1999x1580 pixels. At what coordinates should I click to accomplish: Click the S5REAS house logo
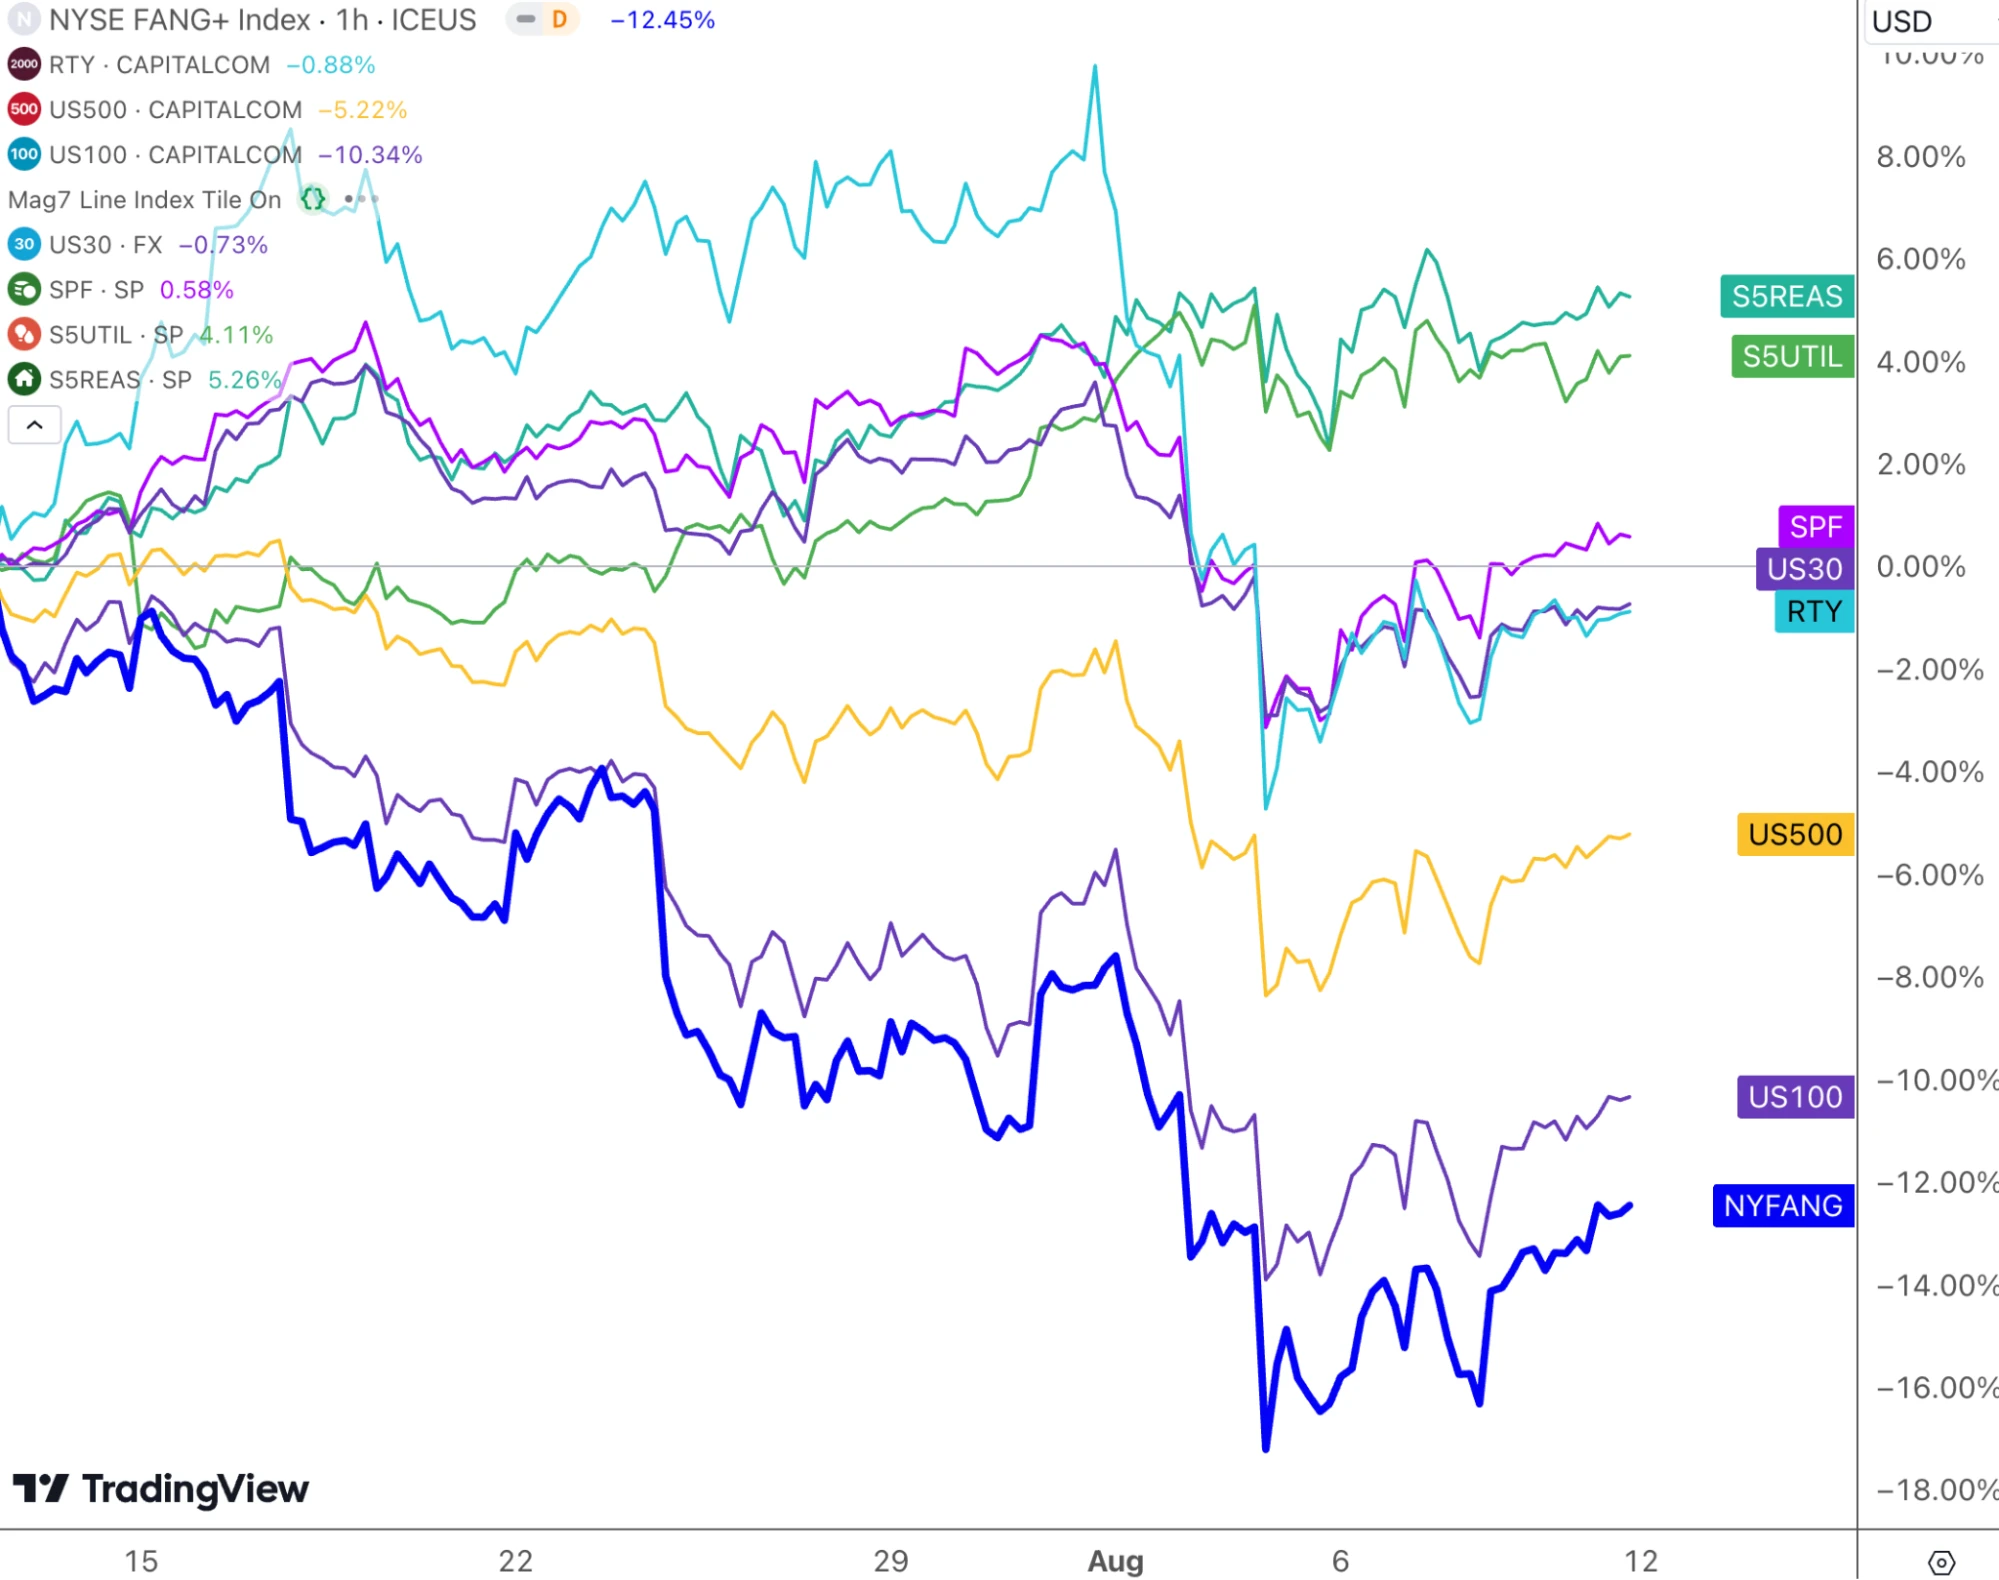point(24,380)
